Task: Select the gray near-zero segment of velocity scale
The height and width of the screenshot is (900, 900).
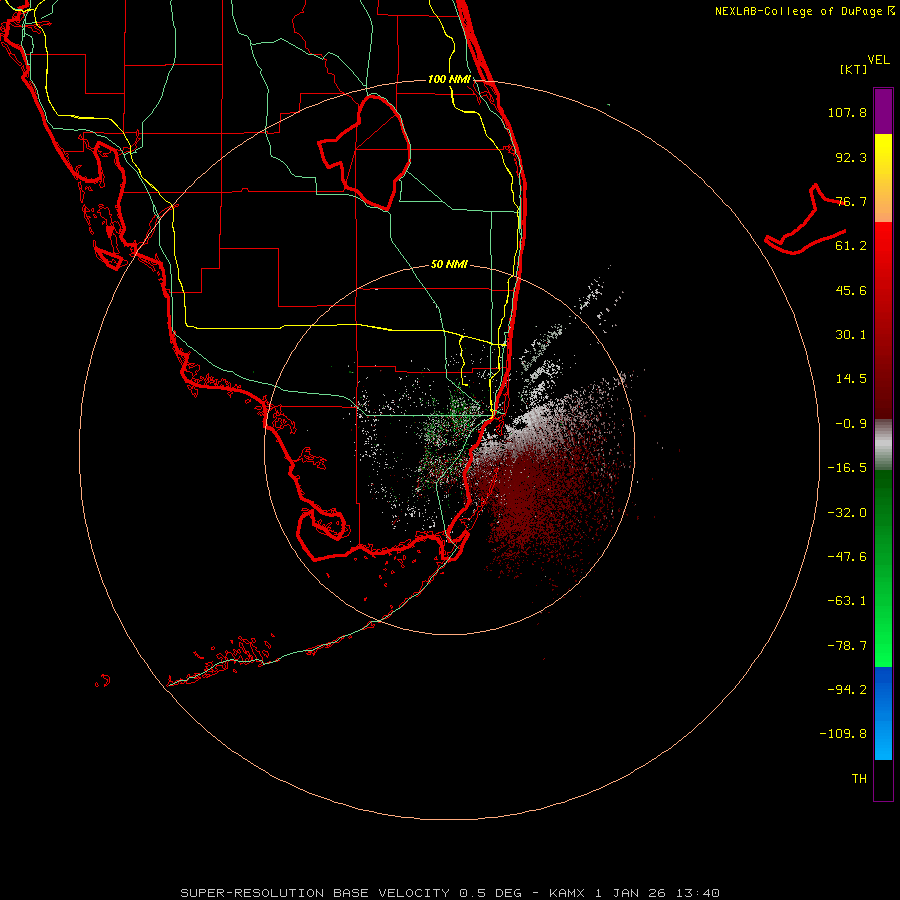Action: (x=883, y=445)
